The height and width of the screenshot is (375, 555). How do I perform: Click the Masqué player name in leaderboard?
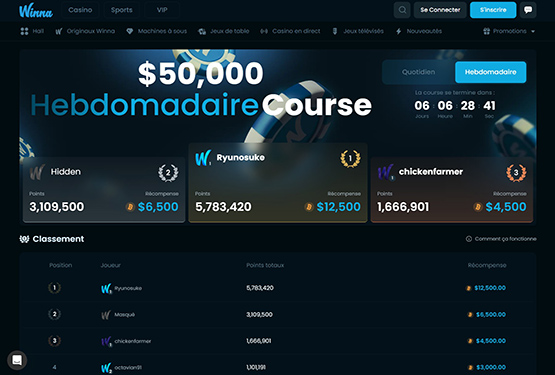pyautogui.click(x=125, y=314)
